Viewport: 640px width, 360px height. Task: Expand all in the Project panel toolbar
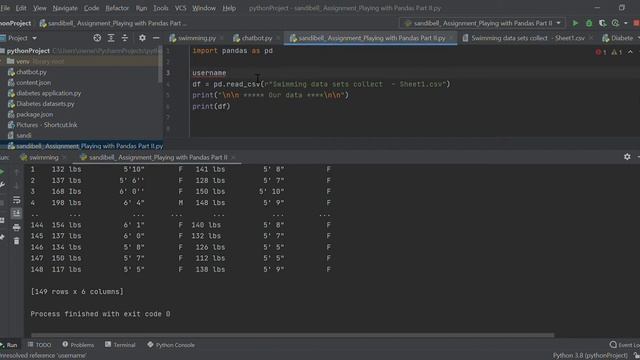pyautogui.click(x=111, y=38)
